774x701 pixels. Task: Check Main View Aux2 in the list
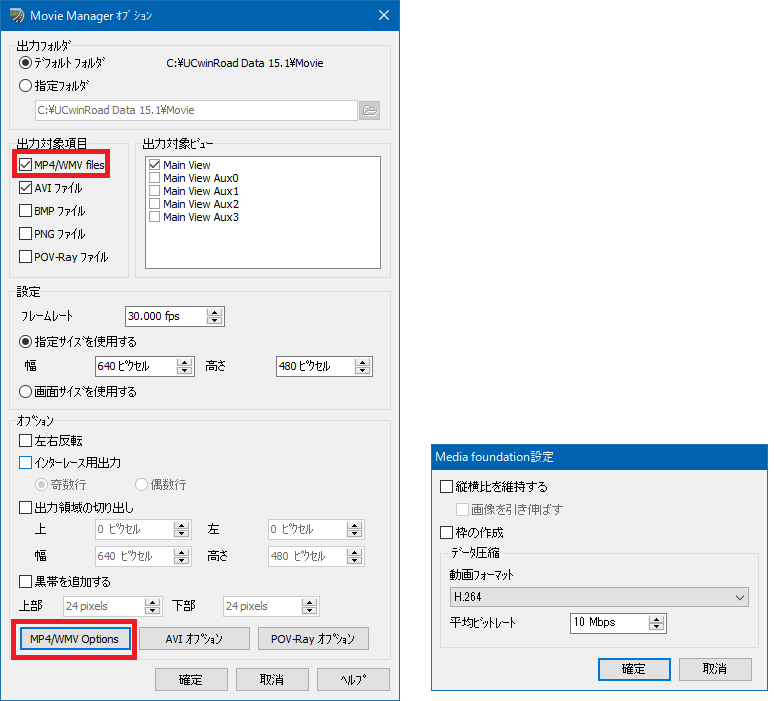pyautogui.click(x=155, y=204)
